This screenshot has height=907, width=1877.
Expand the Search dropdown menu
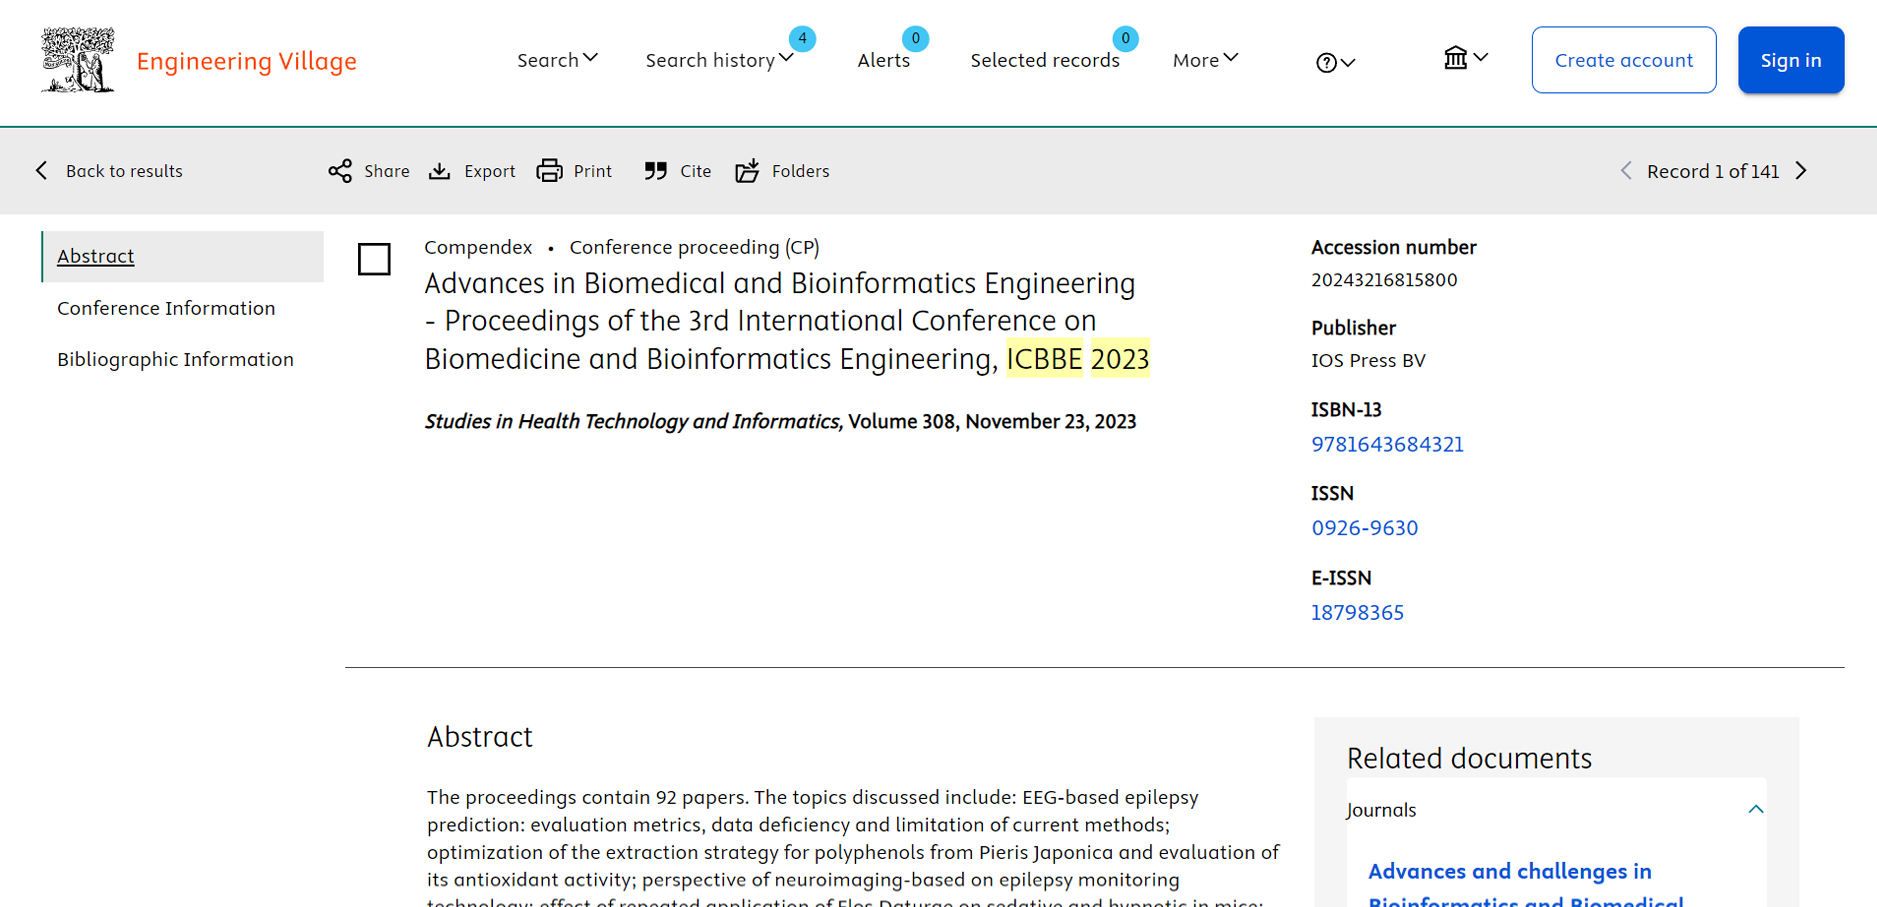coord(557,60)
